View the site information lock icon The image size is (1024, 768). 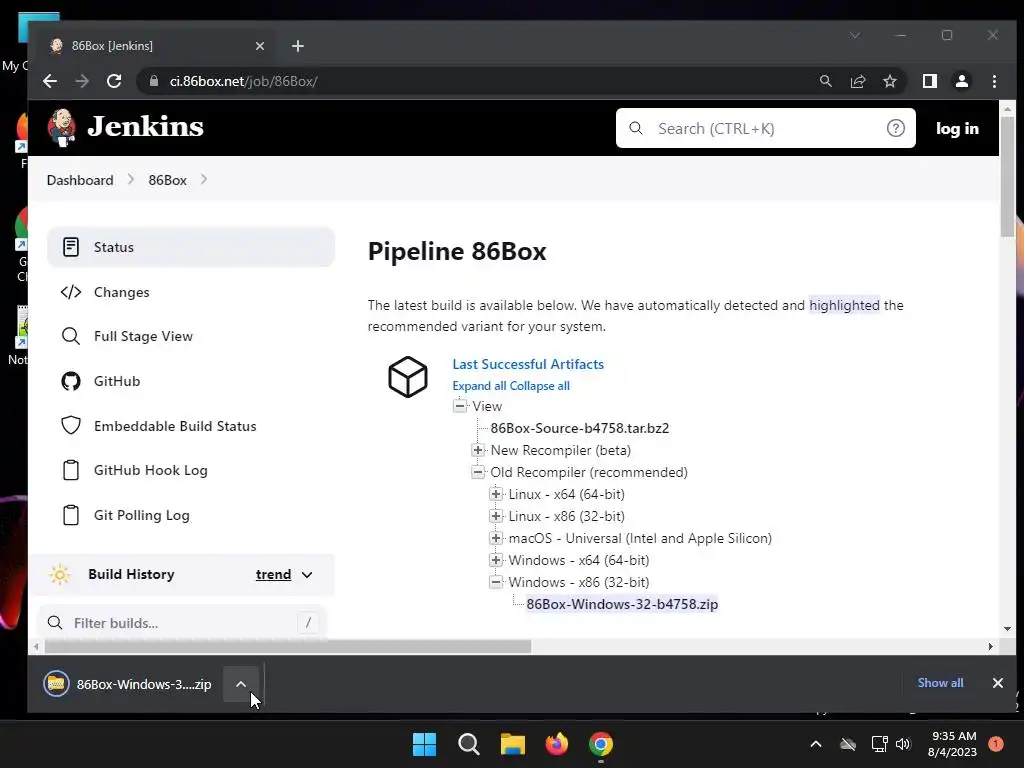pyautogui.click(x=154, y=81)
